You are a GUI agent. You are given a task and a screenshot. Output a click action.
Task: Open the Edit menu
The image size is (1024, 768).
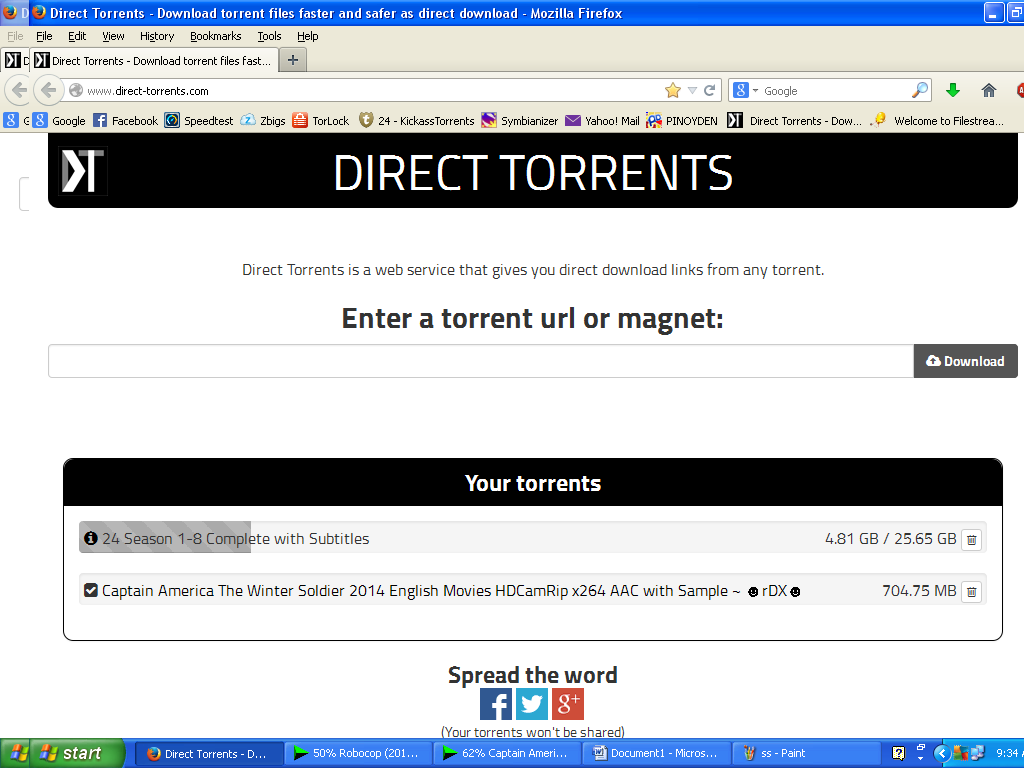coord(77,36)
